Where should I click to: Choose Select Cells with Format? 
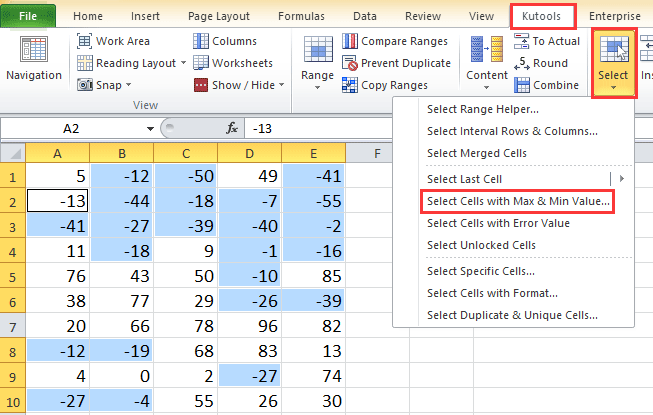(513, 293)
